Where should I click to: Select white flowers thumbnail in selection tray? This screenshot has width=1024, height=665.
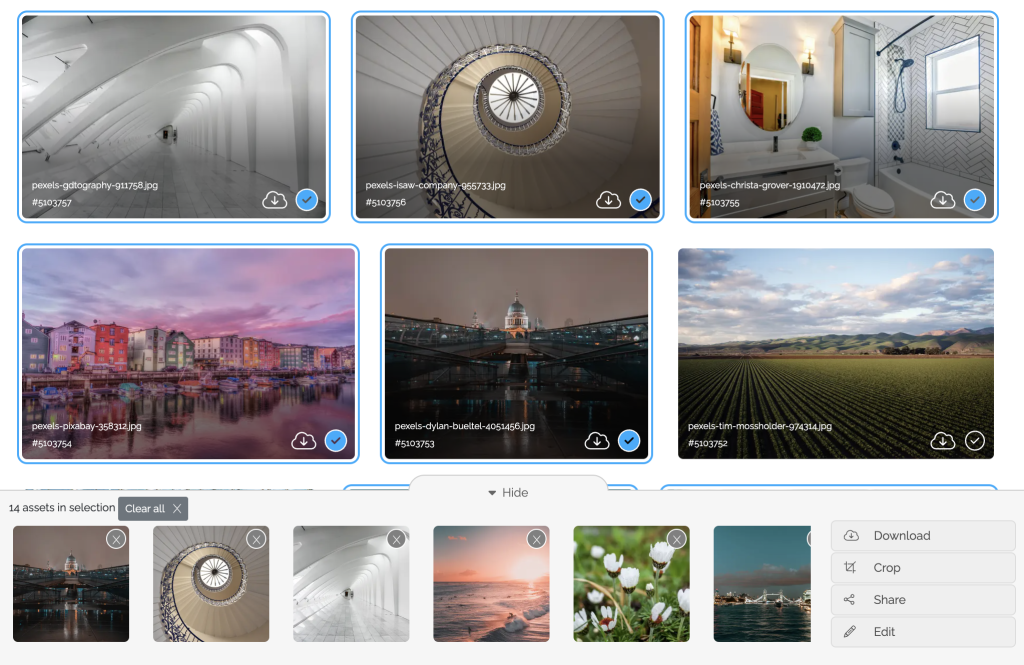[x=632, y=584]
